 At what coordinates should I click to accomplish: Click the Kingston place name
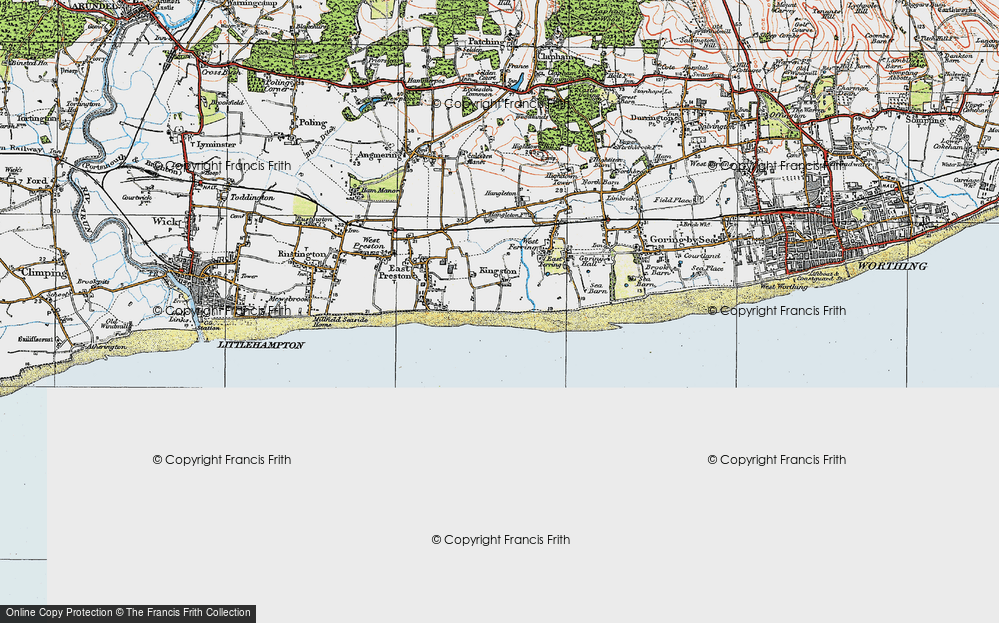(498, 271)
